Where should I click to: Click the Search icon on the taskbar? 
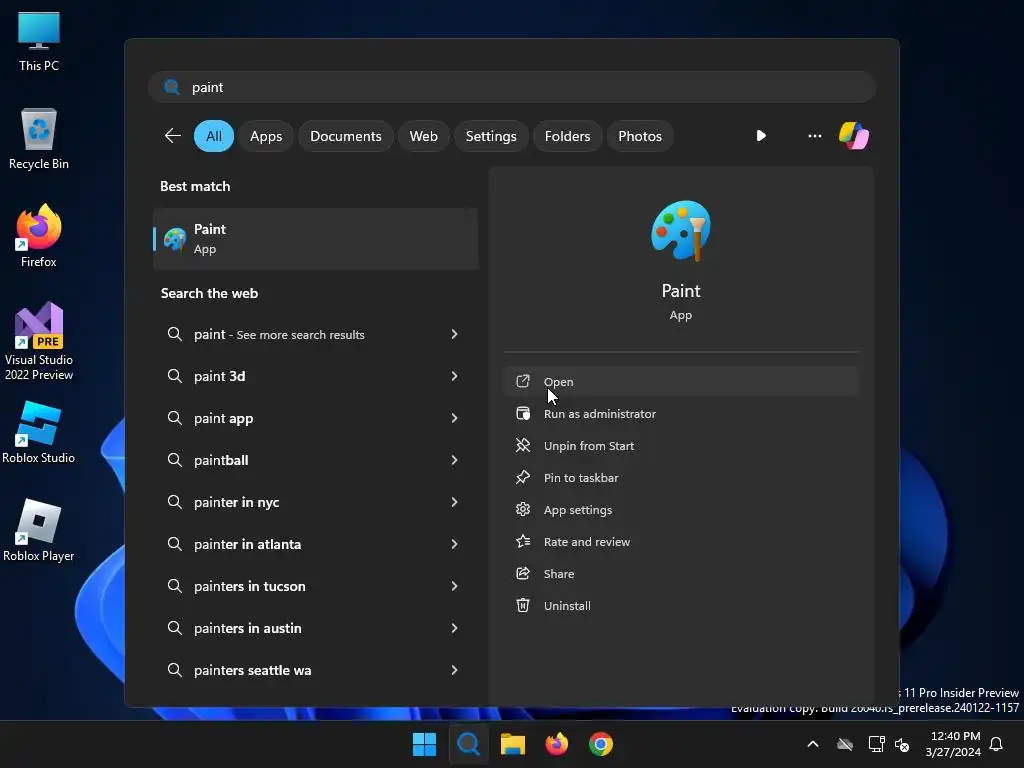[x=468, y=744]
